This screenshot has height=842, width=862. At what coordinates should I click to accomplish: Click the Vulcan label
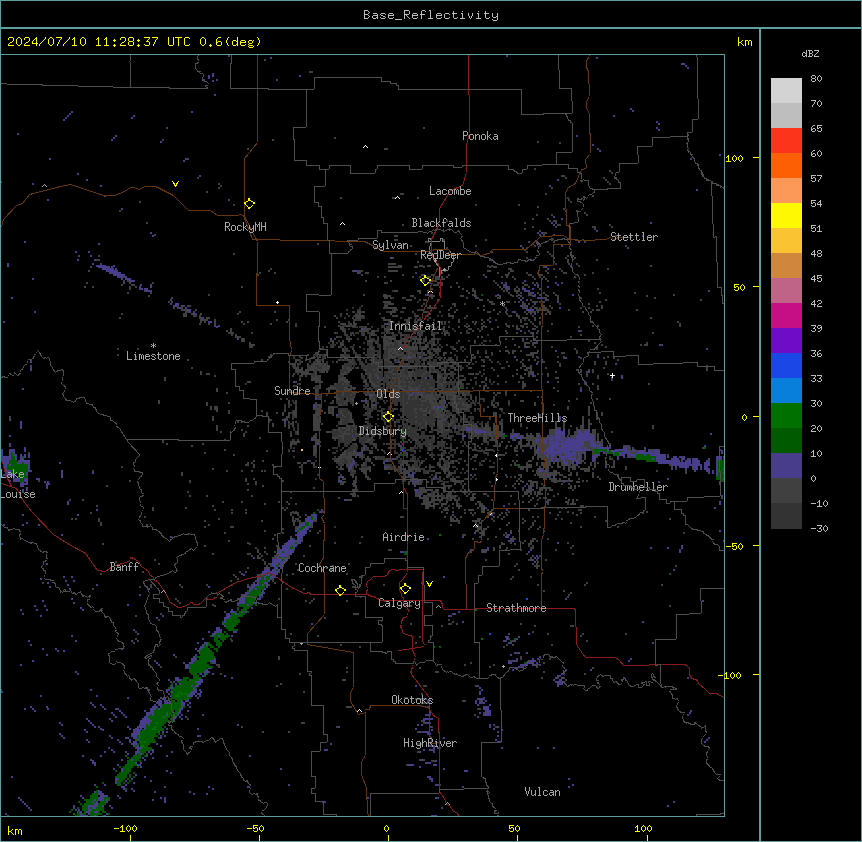click(543, 792)
